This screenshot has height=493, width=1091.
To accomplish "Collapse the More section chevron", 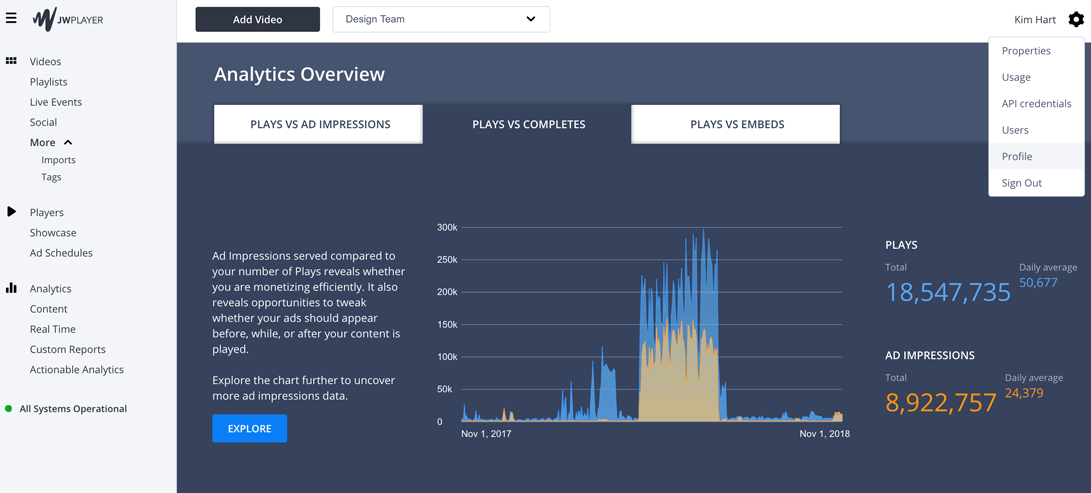I will [68, 143].
